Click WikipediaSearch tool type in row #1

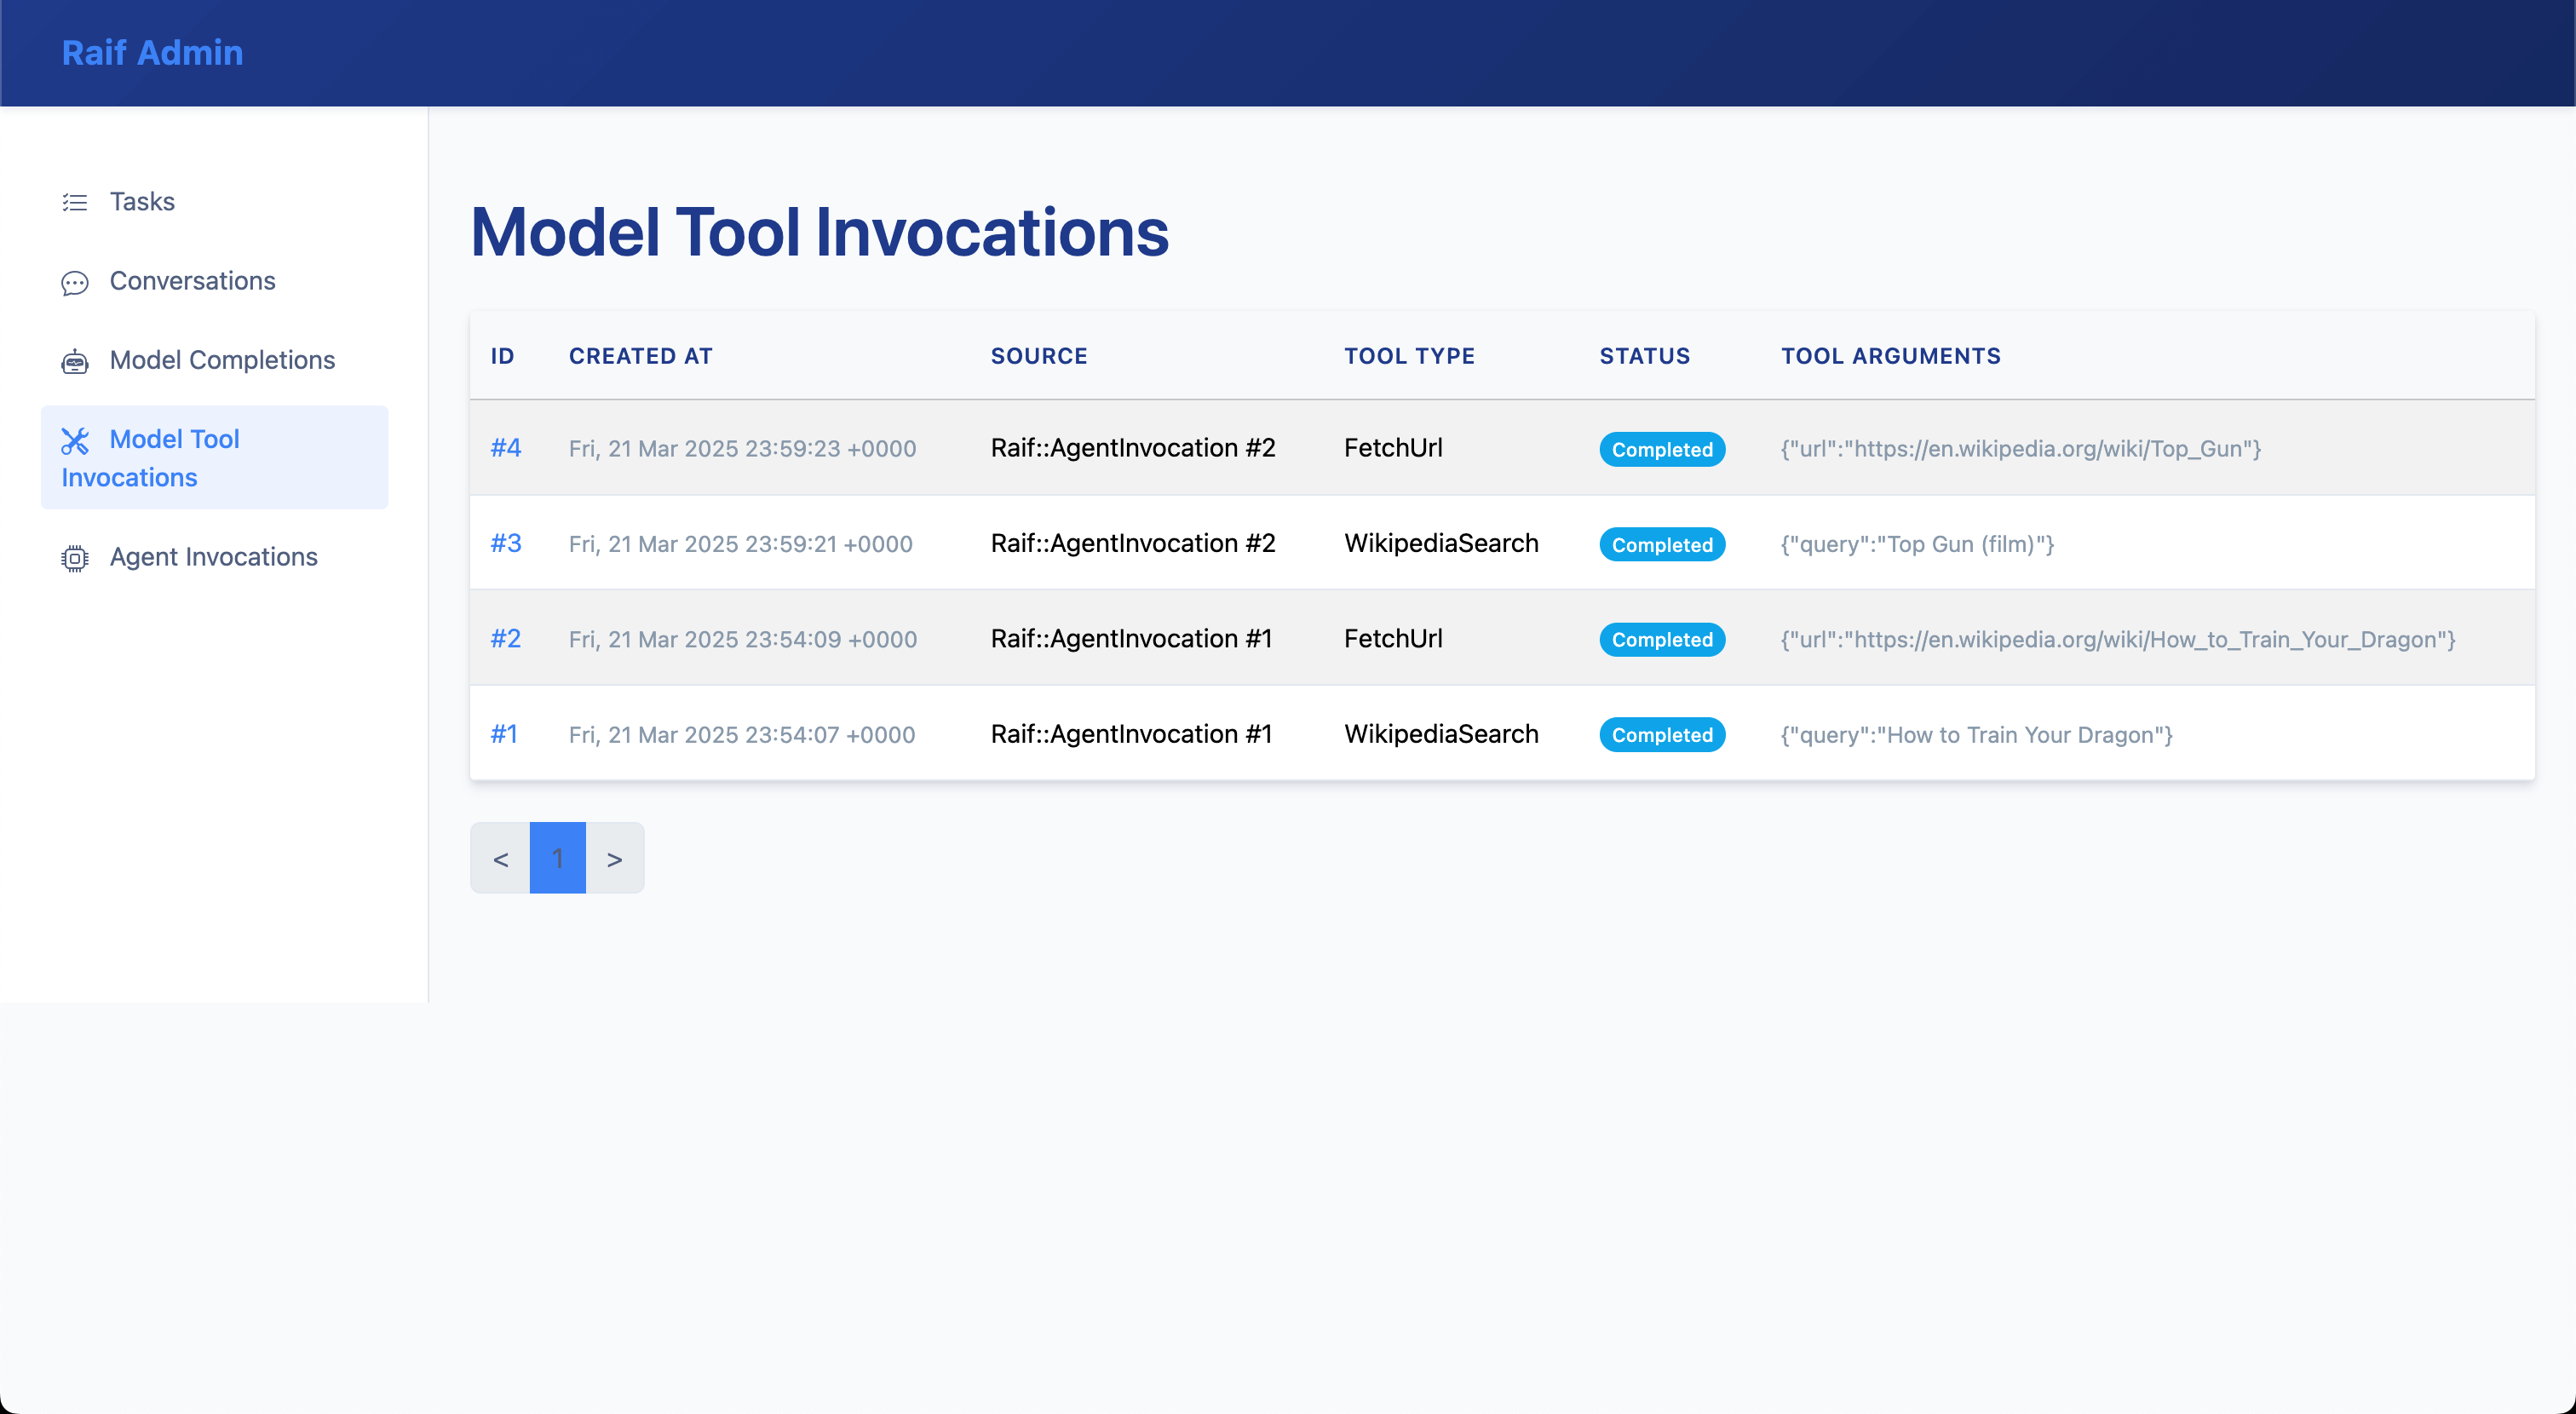(x=1441, y=734)
